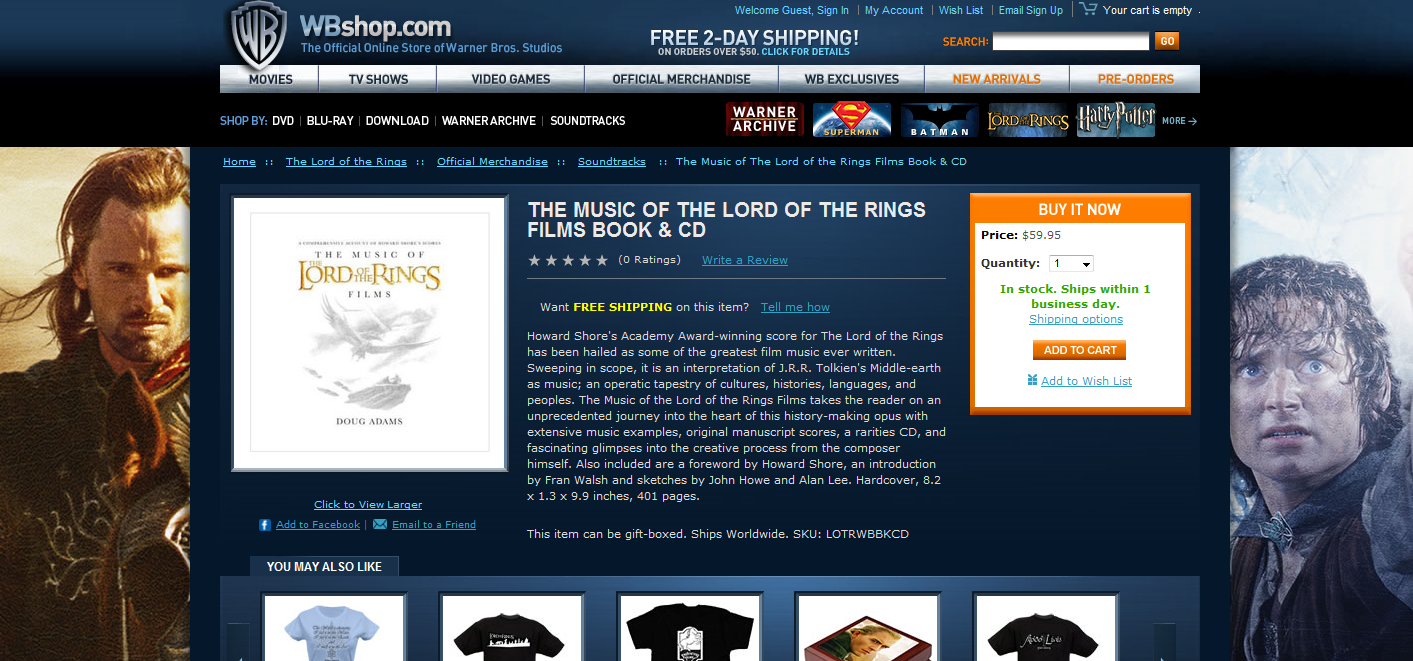Click the star rating bar
This screenshot has height=661, width=1413.
point(568,260)
